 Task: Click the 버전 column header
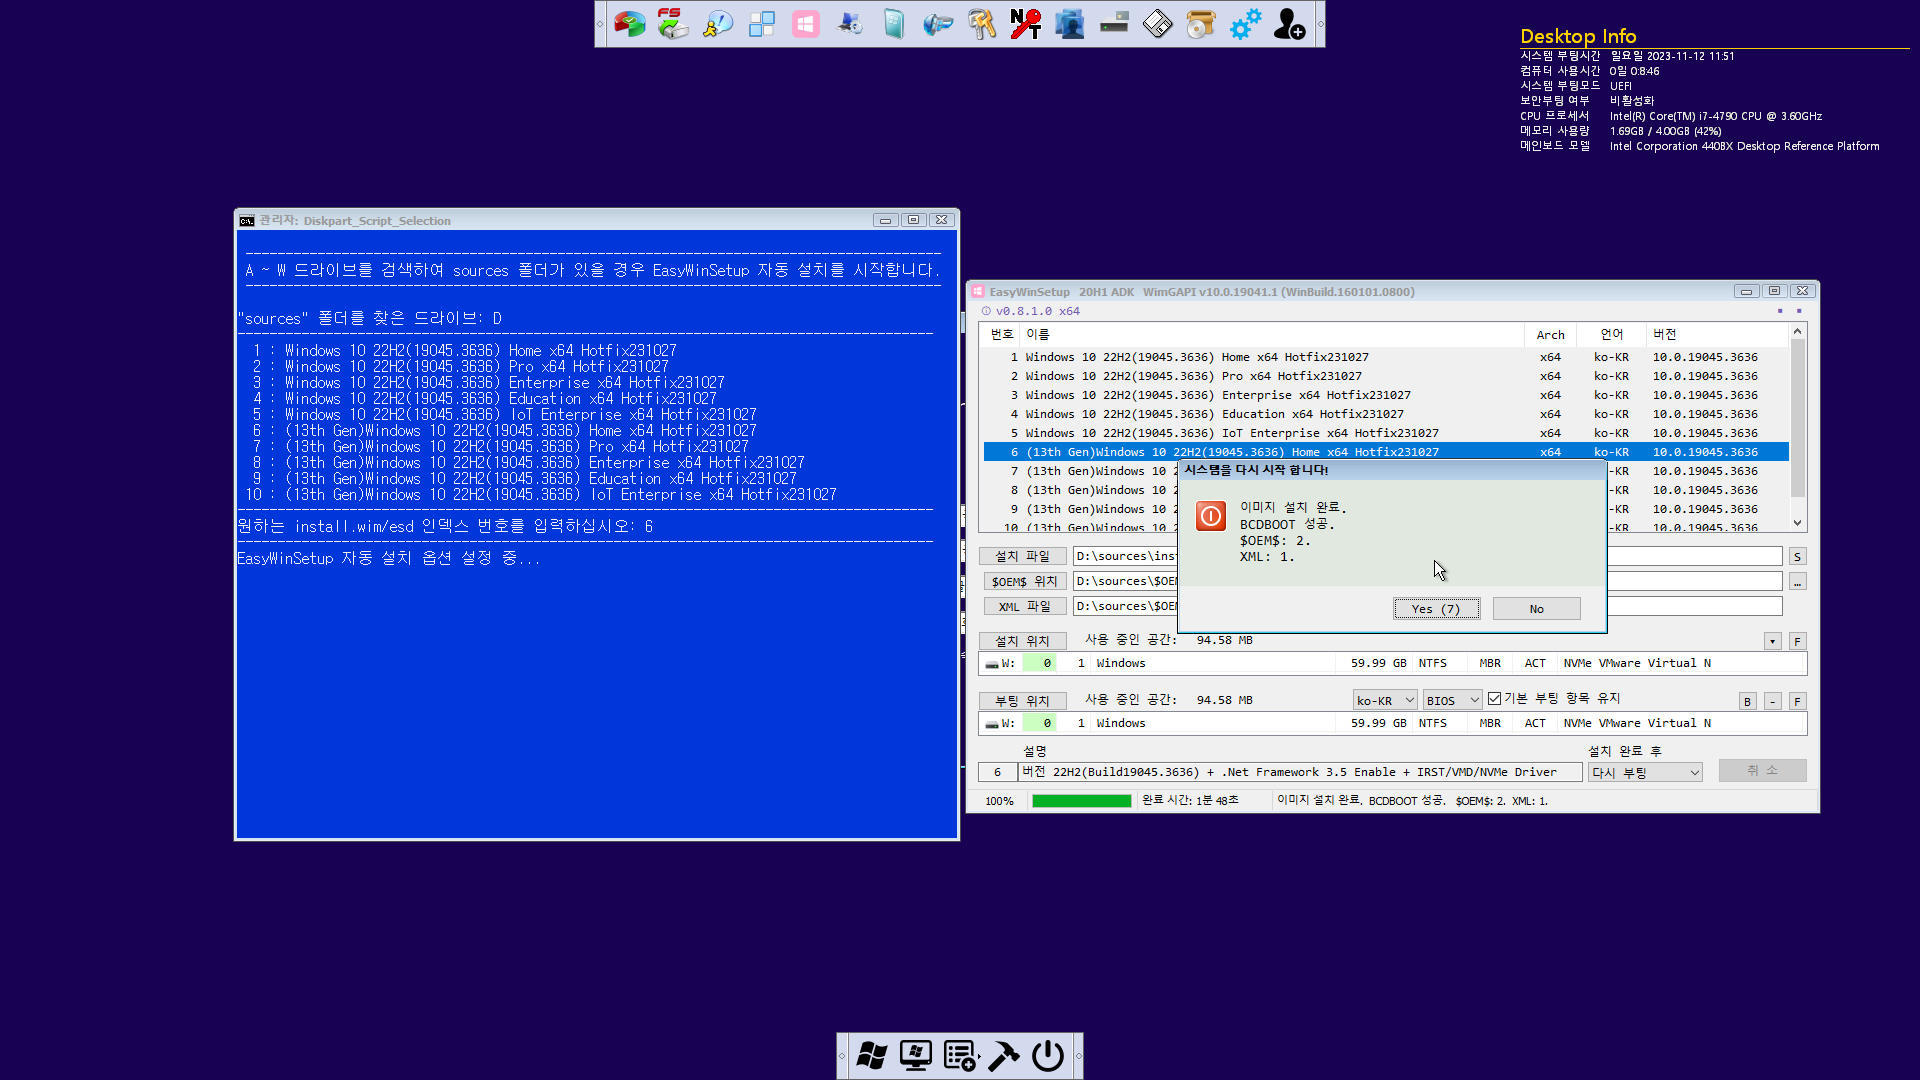1715,334
